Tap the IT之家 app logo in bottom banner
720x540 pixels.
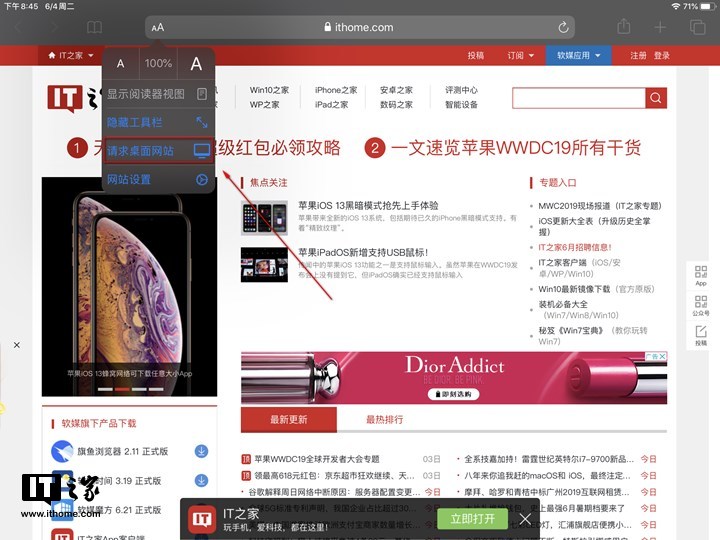(202, 519)
